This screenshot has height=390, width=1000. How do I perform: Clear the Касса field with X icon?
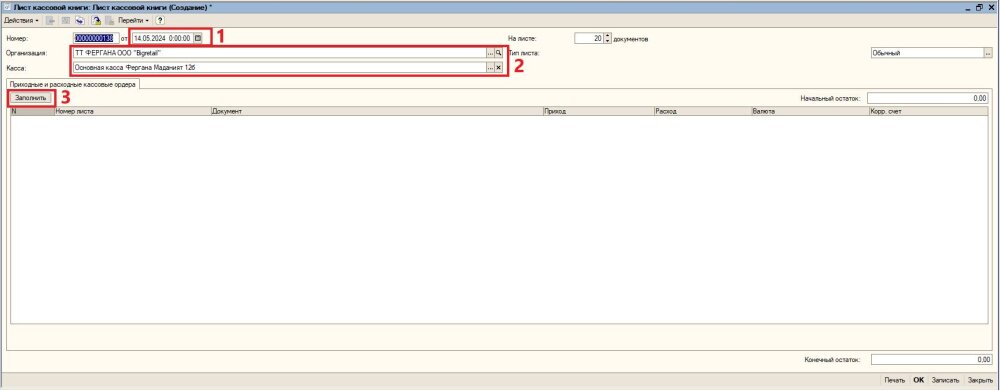point(499,67)
